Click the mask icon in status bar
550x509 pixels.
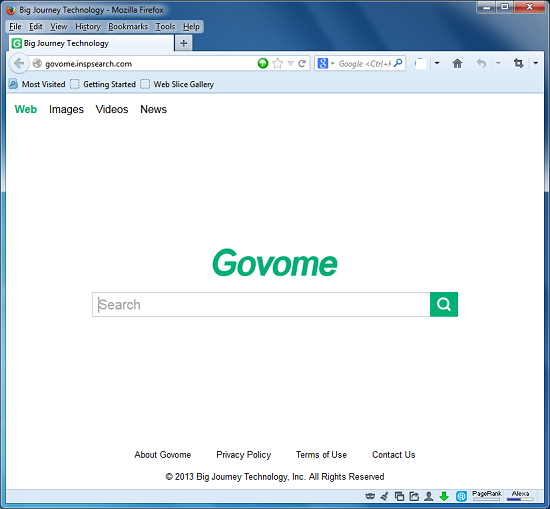[370, 496]
